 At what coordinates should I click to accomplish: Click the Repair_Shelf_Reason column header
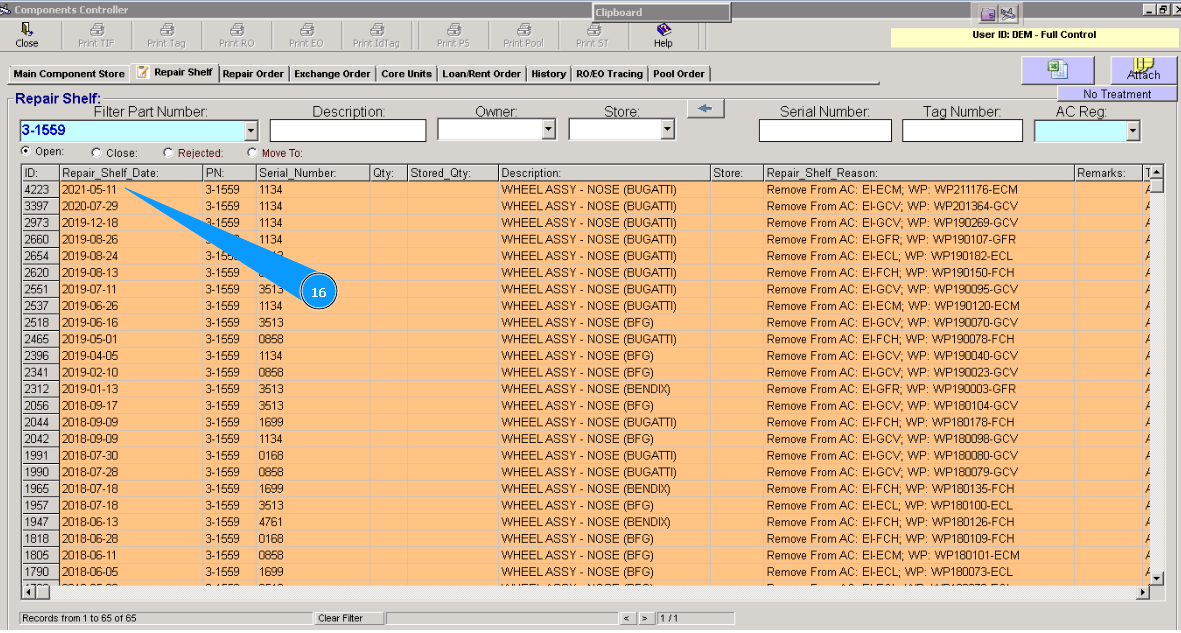(919, 173)
